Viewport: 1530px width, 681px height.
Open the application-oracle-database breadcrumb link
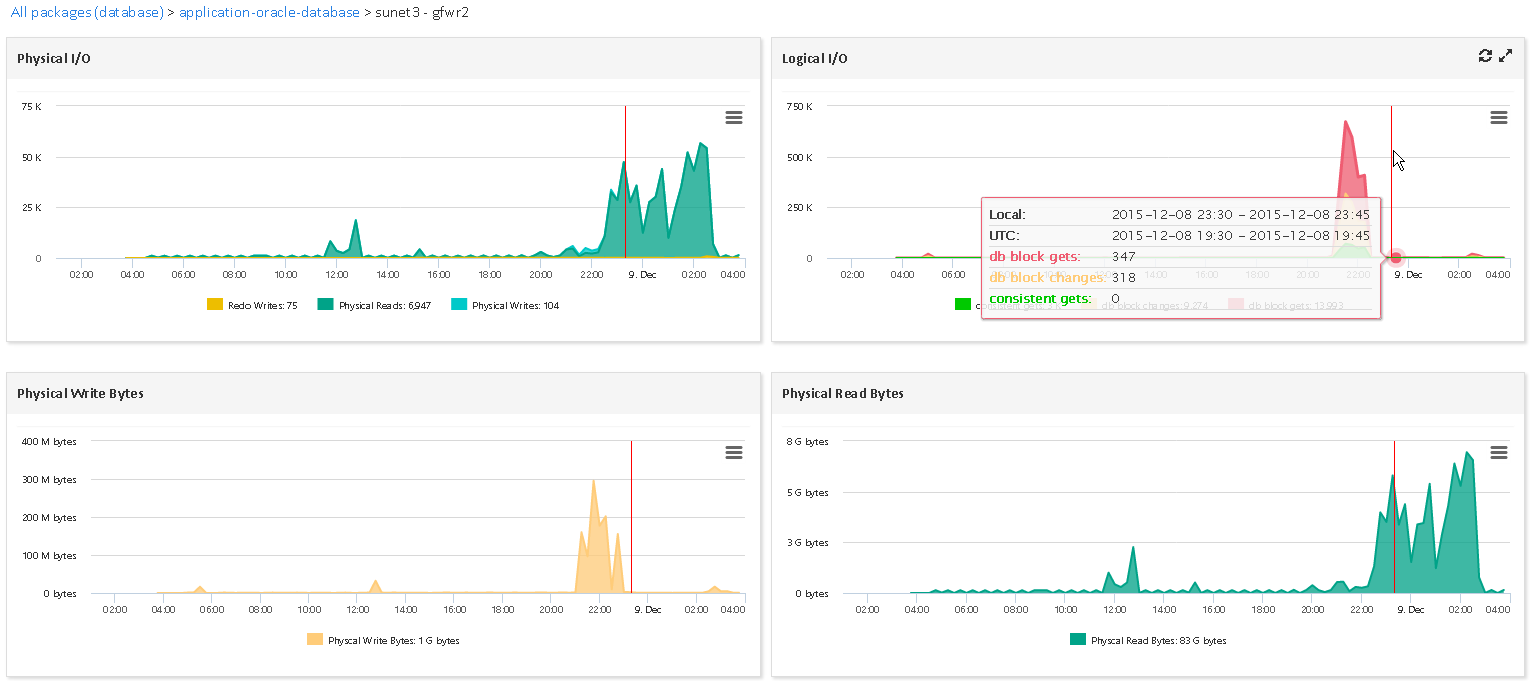[x=269, y=13]
